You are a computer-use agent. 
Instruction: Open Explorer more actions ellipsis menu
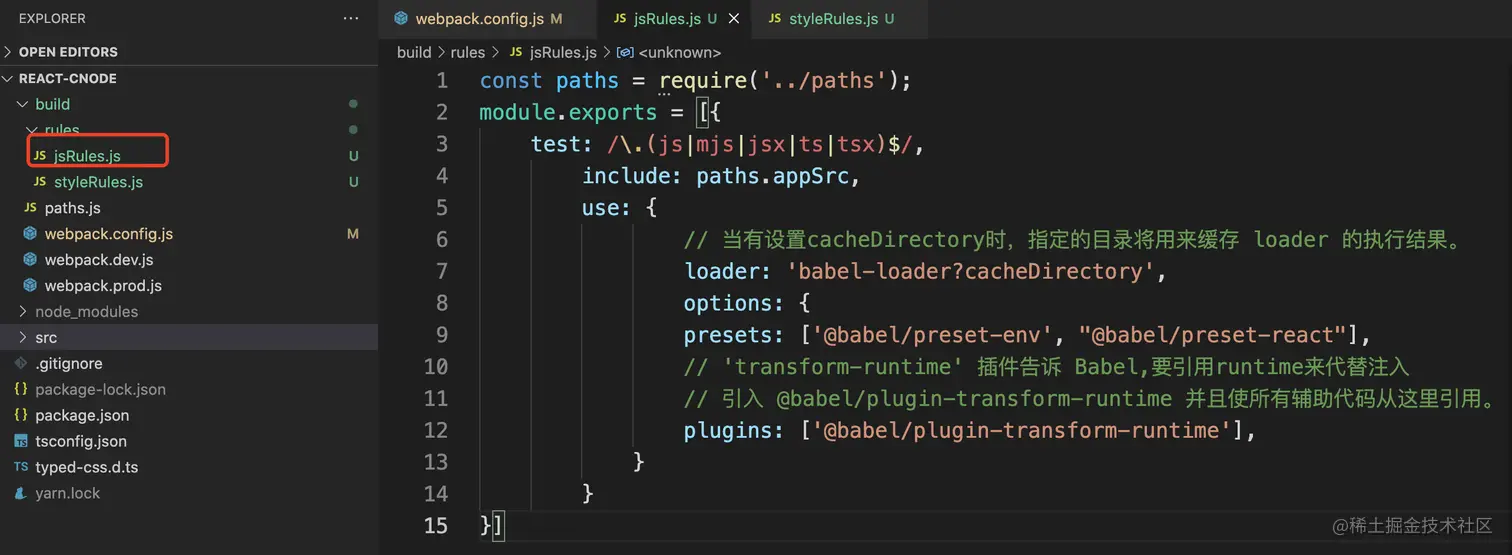point(350,18)
